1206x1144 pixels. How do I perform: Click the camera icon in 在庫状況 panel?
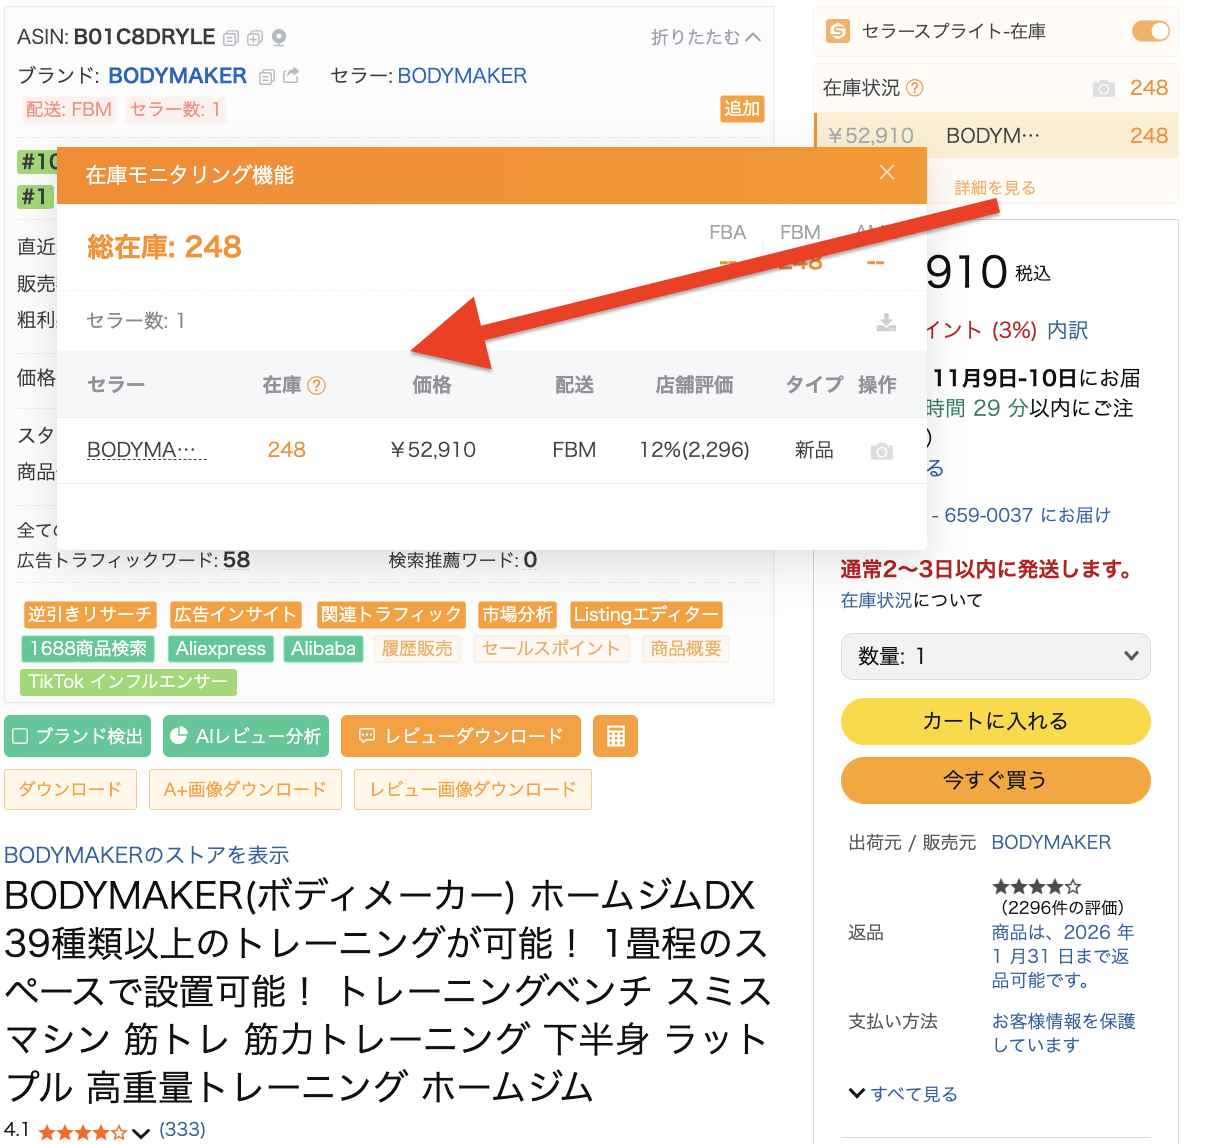[x=1103, y=89]
